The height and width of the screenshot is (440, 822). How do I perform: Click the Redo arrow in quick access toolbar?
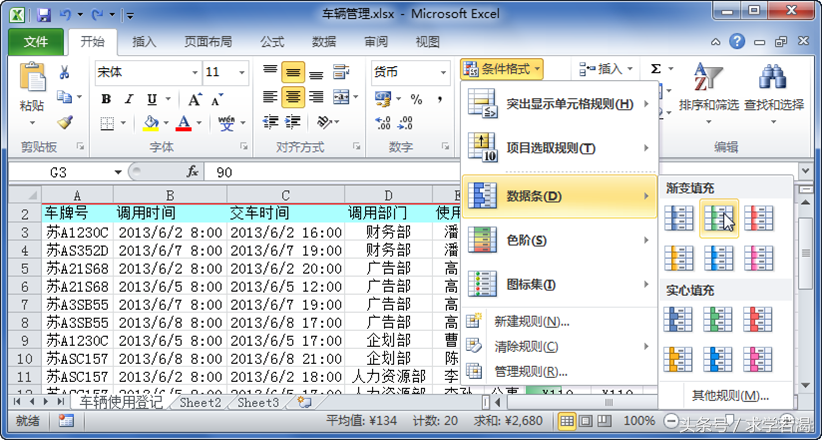click(x=98, y=14)
